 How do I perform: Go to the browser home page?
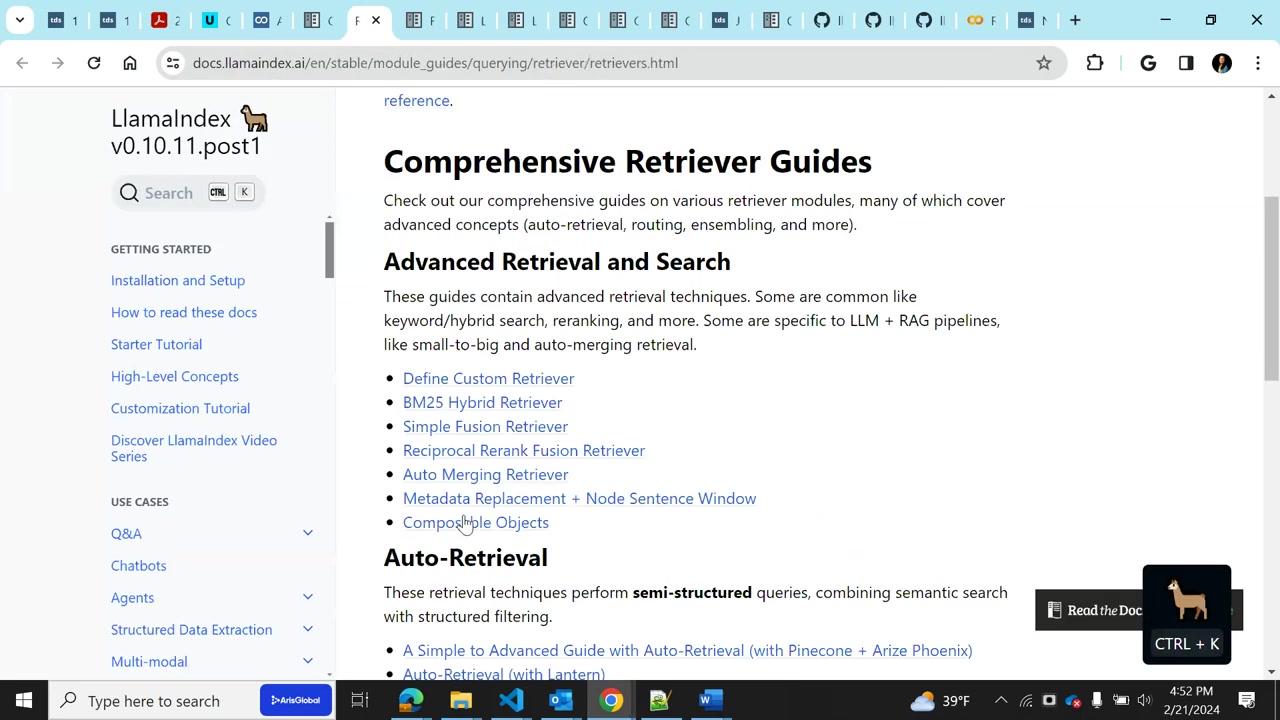130,63
